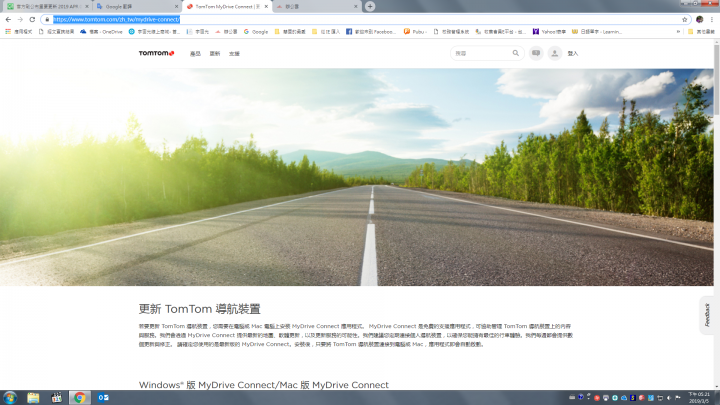Open the OneDrive bookmark
This screenshot has width=720, height=405.
[x=101, y=32]
